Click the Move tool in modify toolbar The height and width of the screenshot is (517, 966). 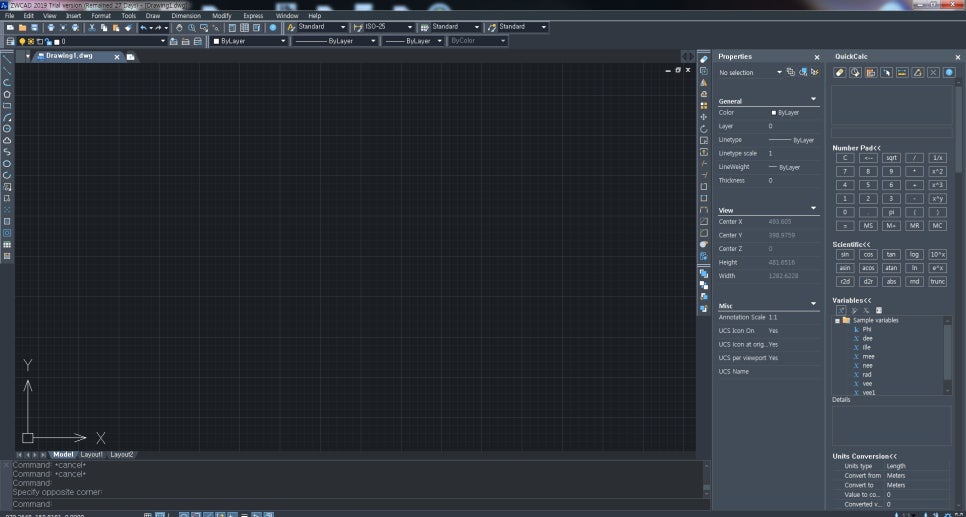(704, 117)
